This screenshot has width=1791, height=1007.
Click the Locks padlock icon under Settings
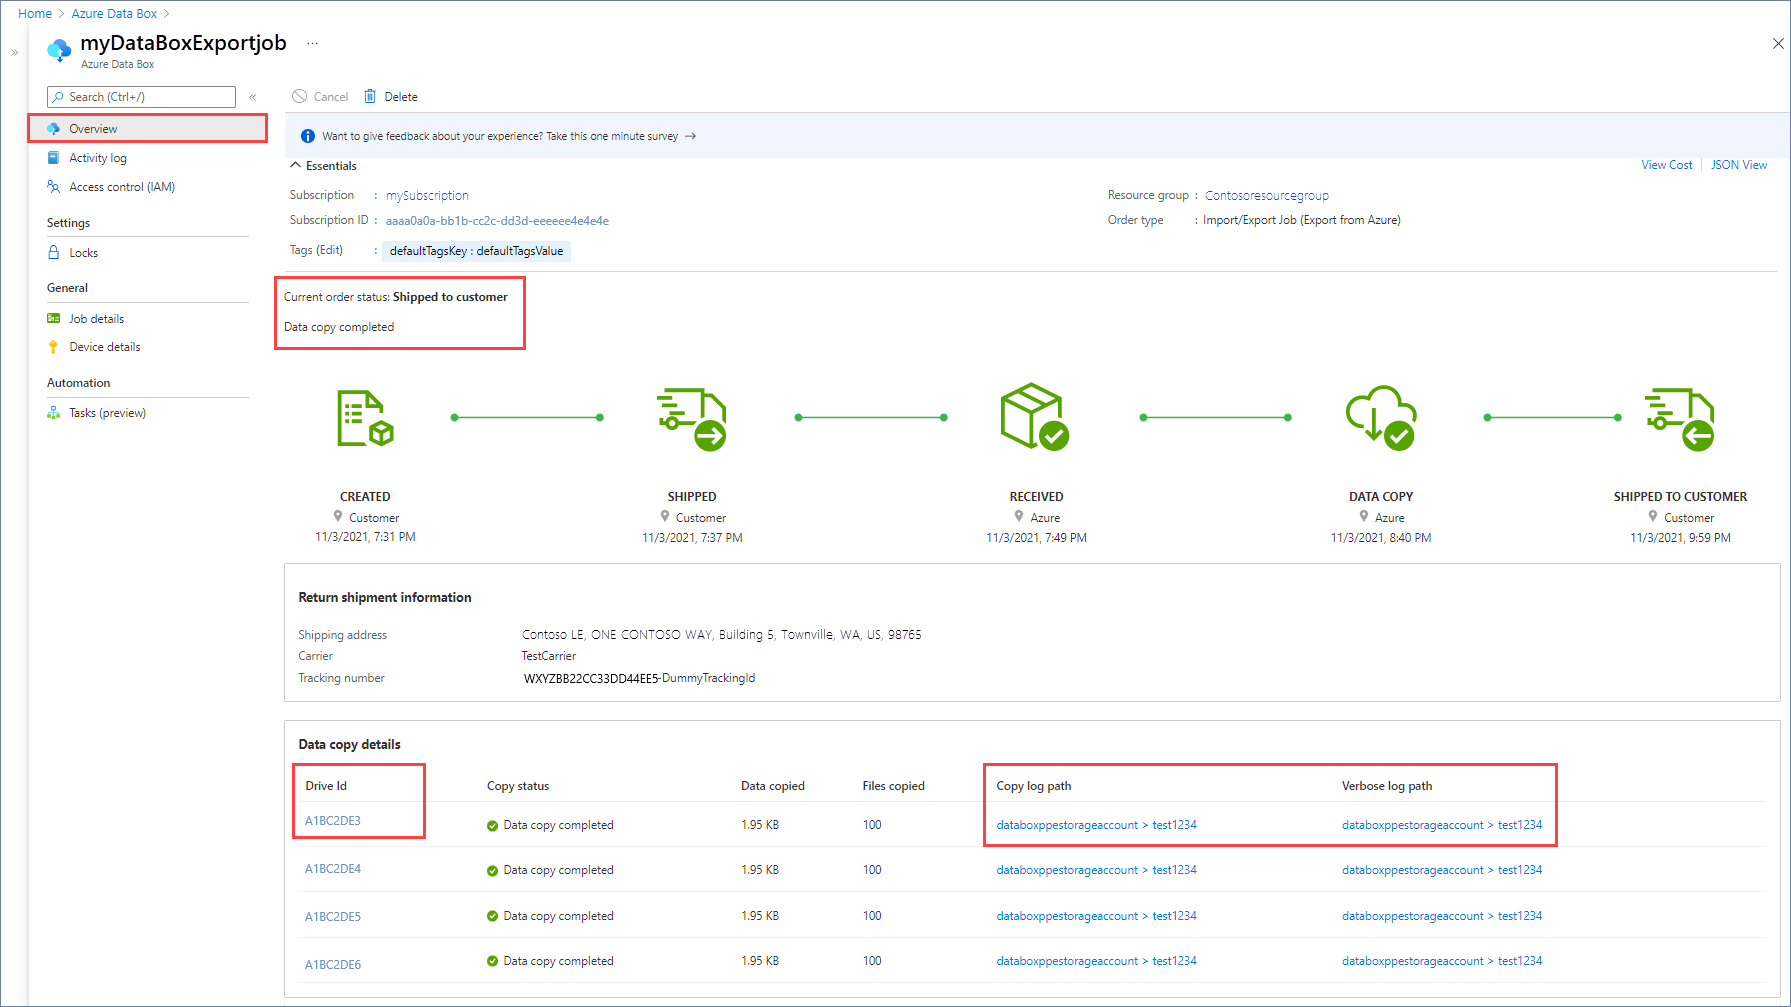(54, 252)
